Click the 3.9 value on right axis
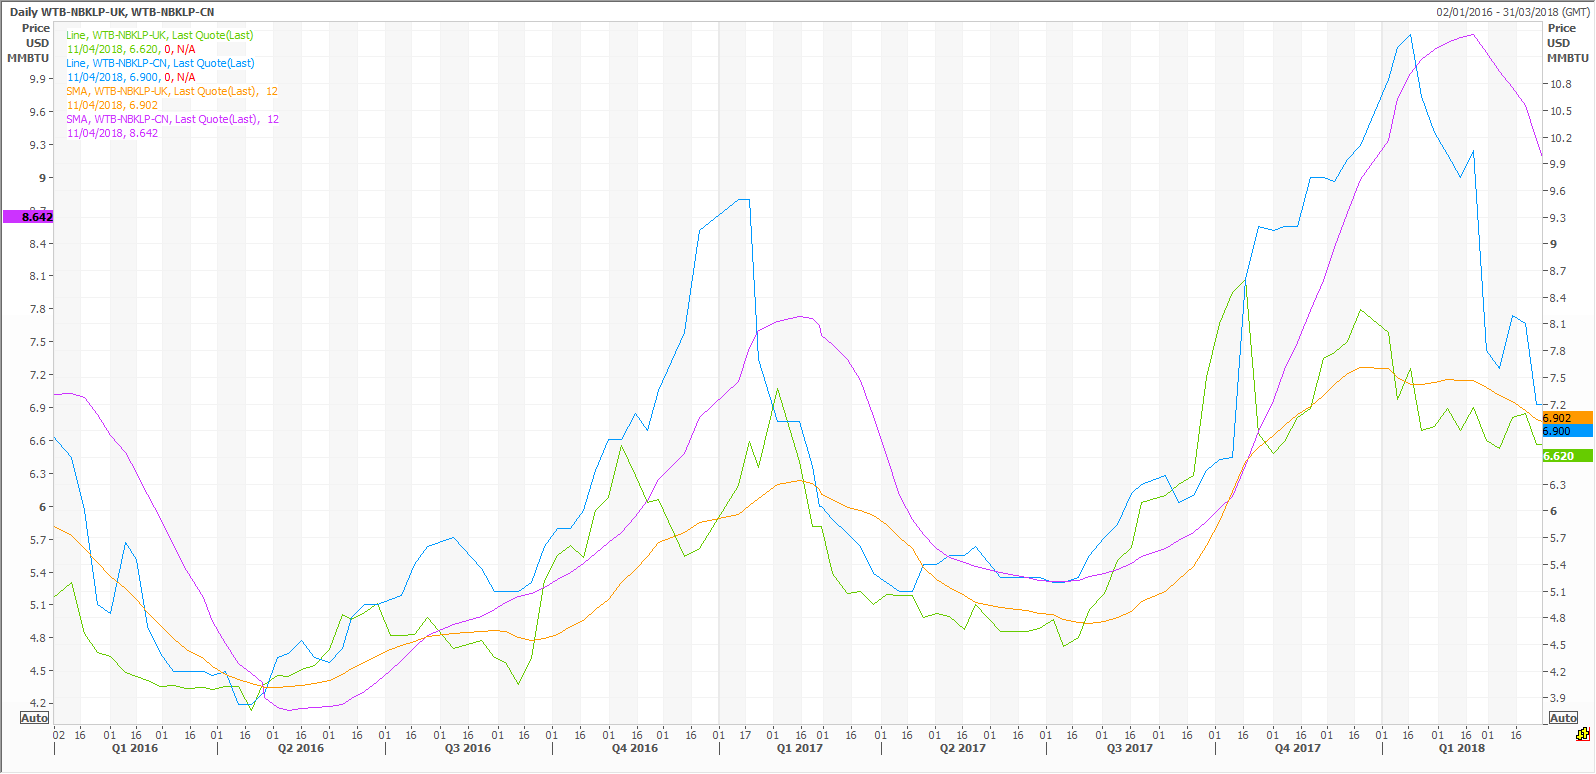Screen dimensions: 1596x774 [x=1558, y=698]
